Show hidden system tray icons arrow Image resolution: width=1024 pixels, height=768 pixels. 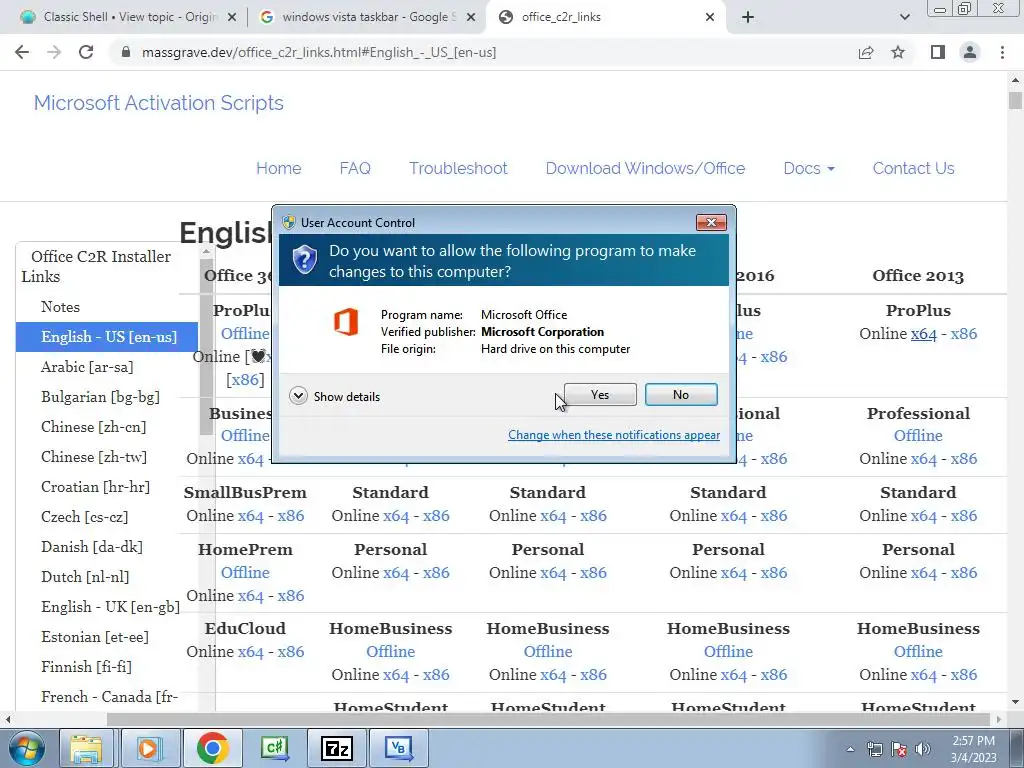click(x=850, y=749)
